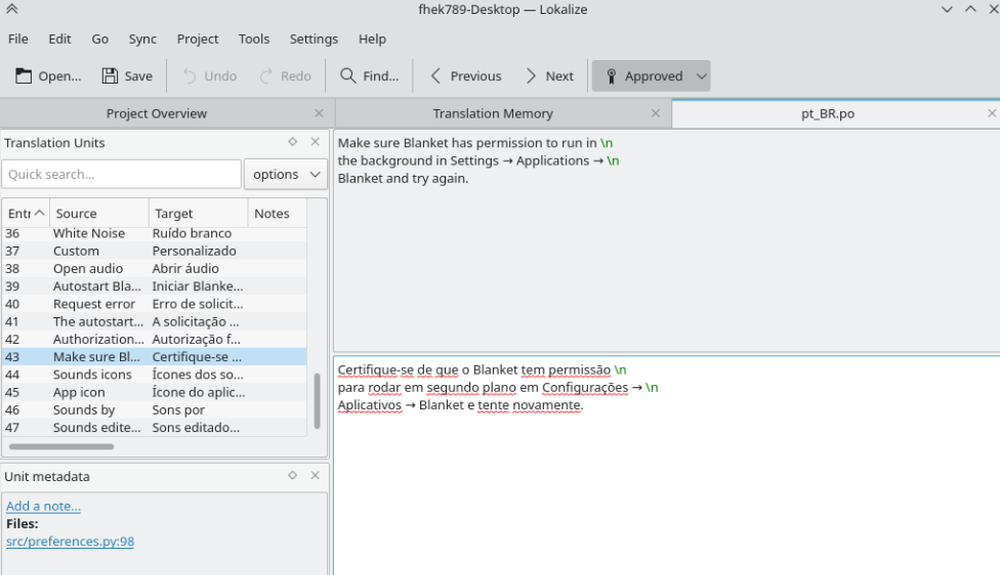Open the Find dialog from toolbar
Image resolution: width=1000 pixels, height=575 pixels.
[x=369, y=76]
